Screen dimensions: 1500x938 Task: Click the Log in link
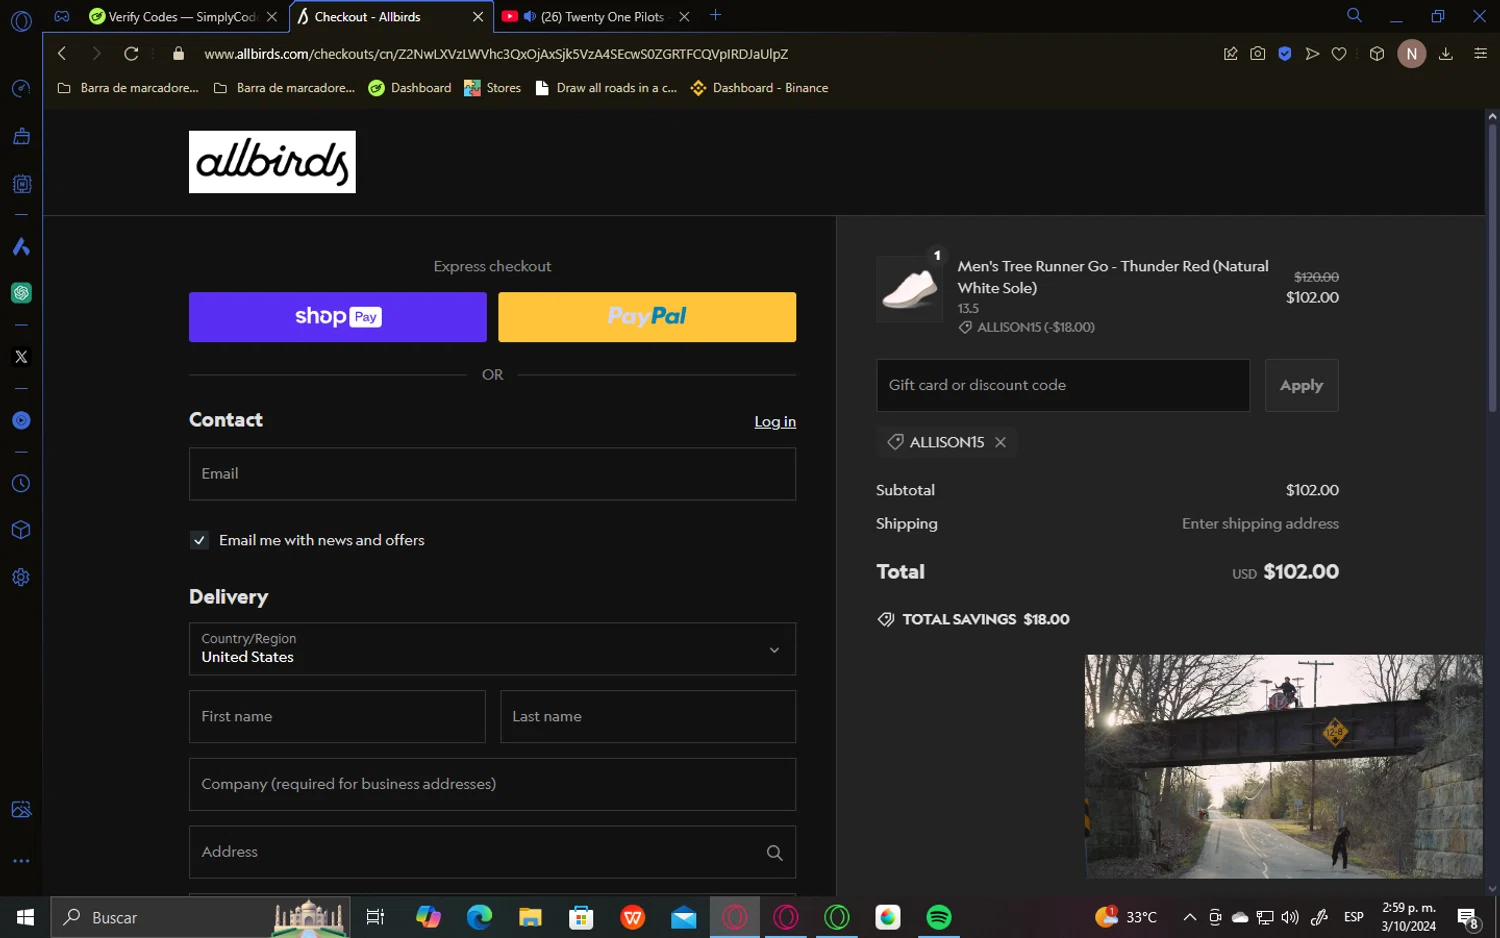click(775, 422)
